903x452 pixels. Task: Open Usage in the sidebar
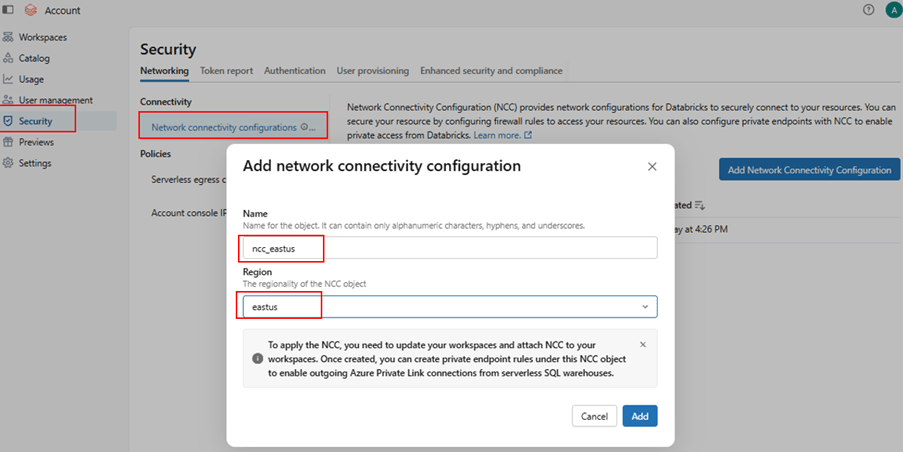31,79
